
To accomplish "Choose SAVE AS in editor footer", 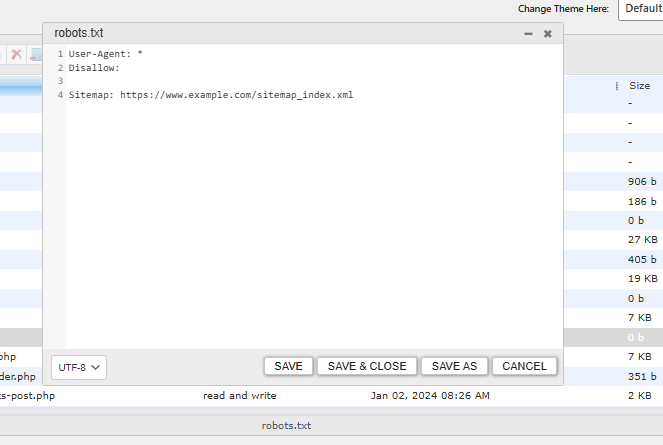I will tap(454, 366).
